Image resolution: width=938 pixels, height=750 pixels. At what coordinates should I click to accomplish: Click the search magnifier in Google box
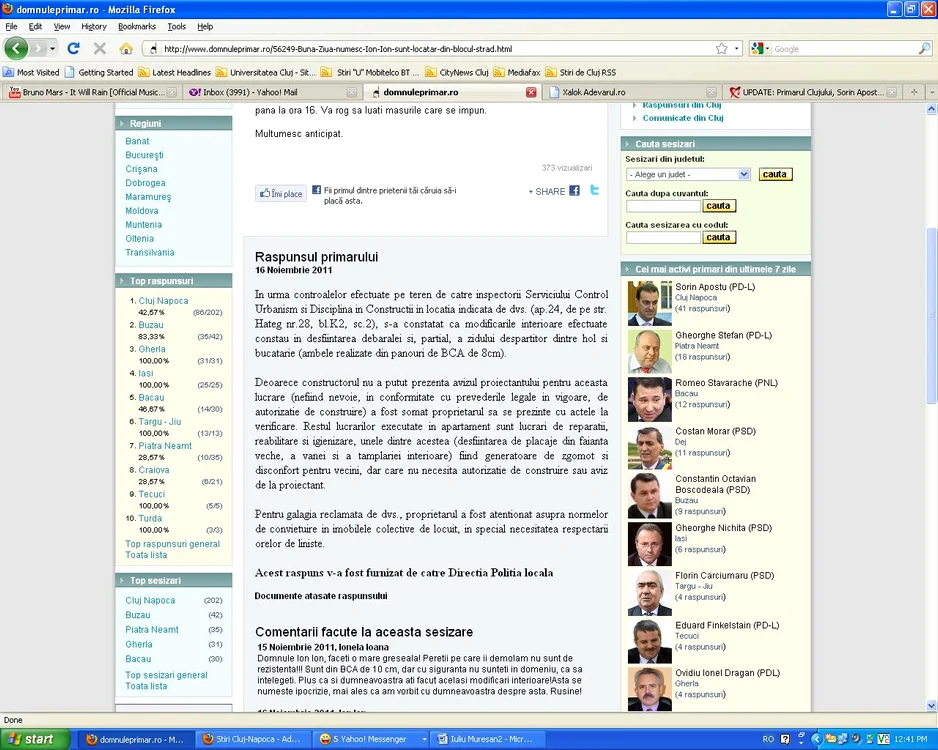tap(924, 49)
